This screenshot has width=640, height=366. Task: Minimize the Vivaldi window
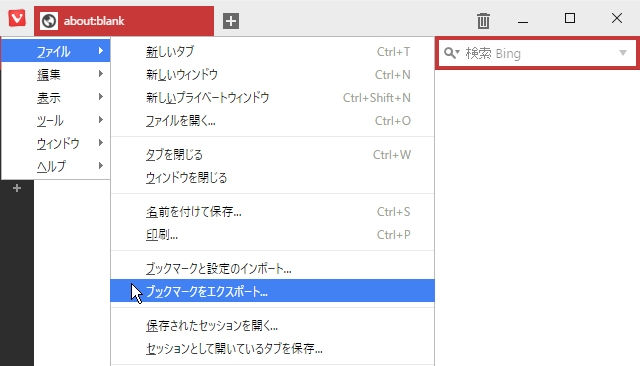click(523, 21)
